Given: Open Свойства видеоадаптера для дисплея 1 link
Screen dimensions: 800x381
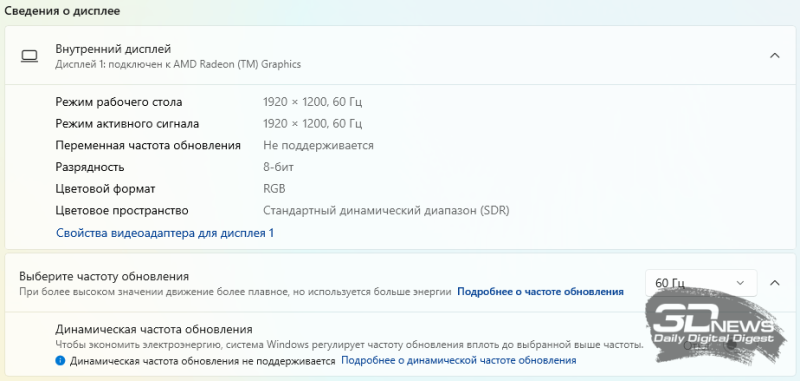Looking at the screenshot, I should [x=165, y=233].
